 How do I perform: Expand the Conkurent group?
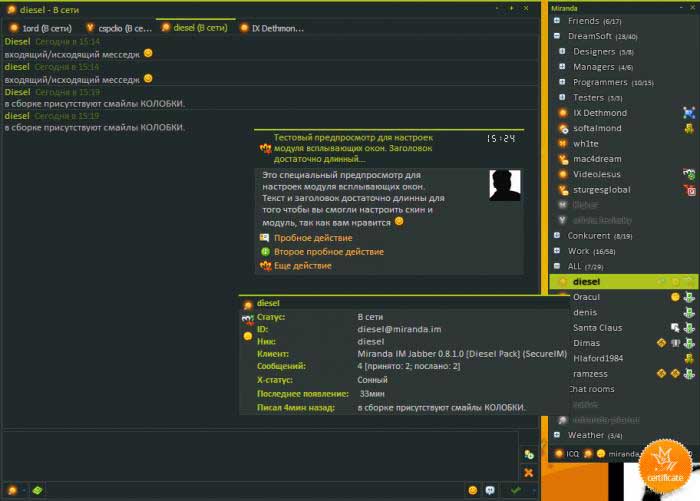click(557, 235)
